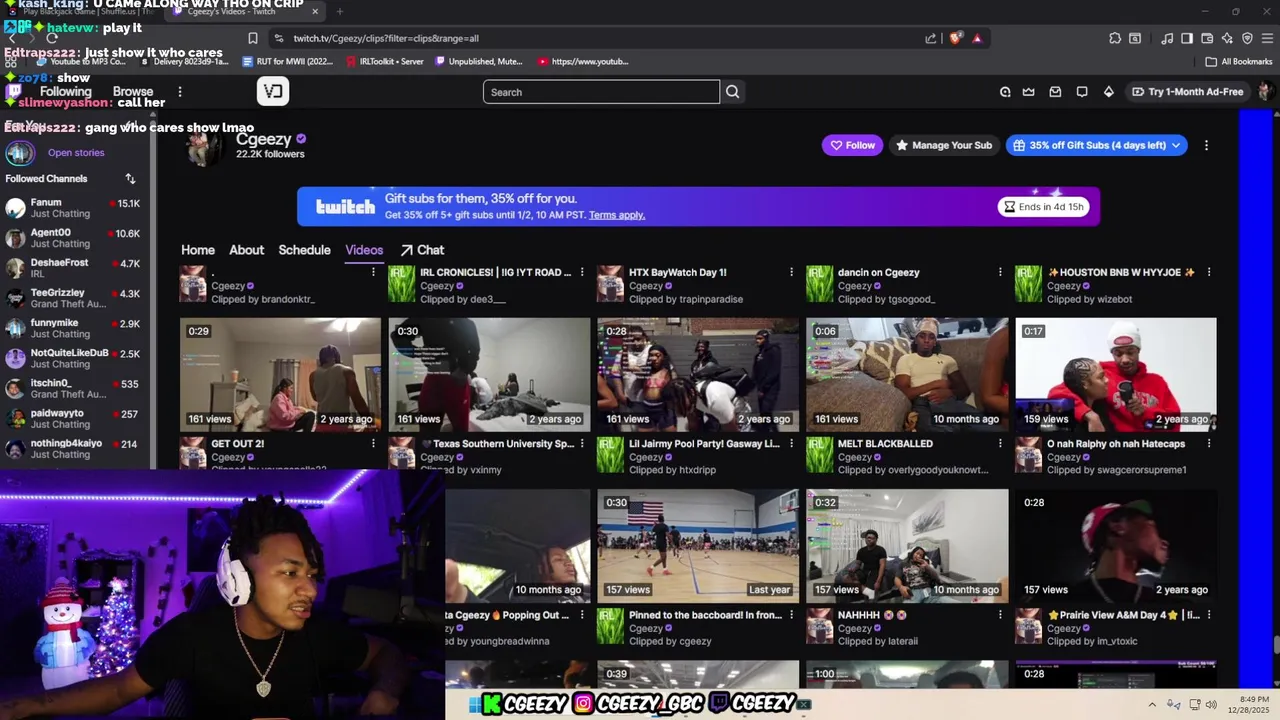Open the Brave Wallet icon

(x=1207, y=38)
